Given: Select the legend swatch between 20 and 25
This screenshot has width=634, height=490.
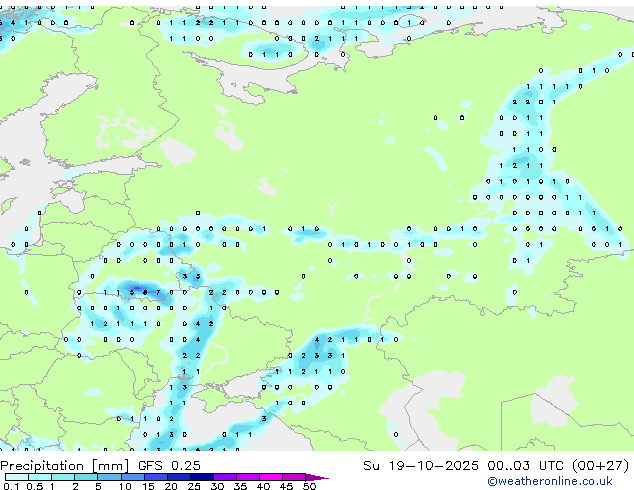Looking at the screenshot, I should pyautogui.click(x=178, y=477).
